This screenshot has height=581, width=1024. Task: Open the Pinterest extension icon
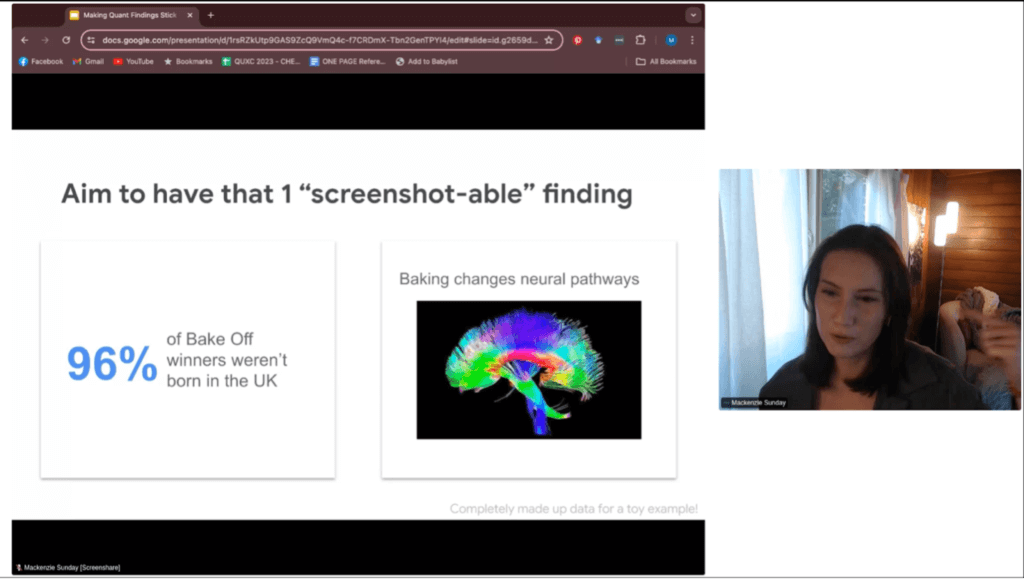pyautogui.click(x=577, y=40)
